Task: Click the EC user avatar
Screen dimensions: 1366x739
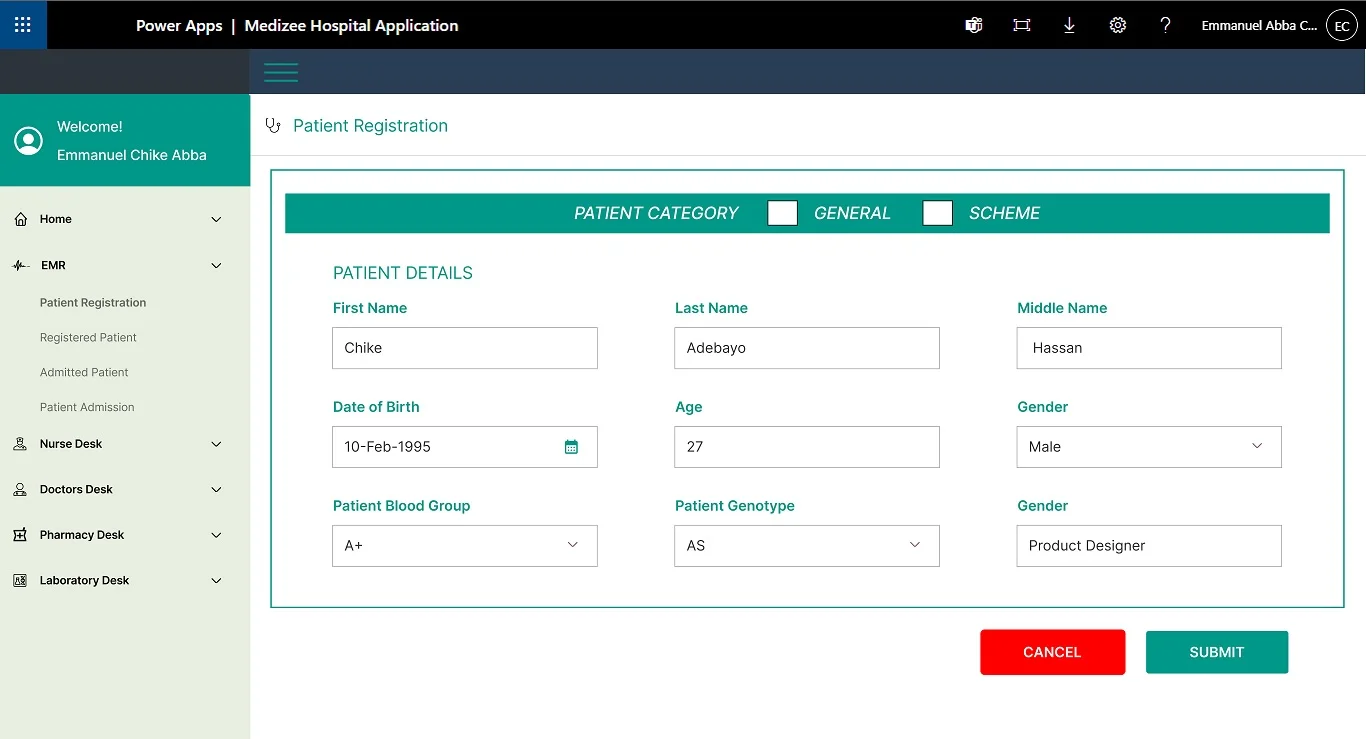Action: point(1341,26)
